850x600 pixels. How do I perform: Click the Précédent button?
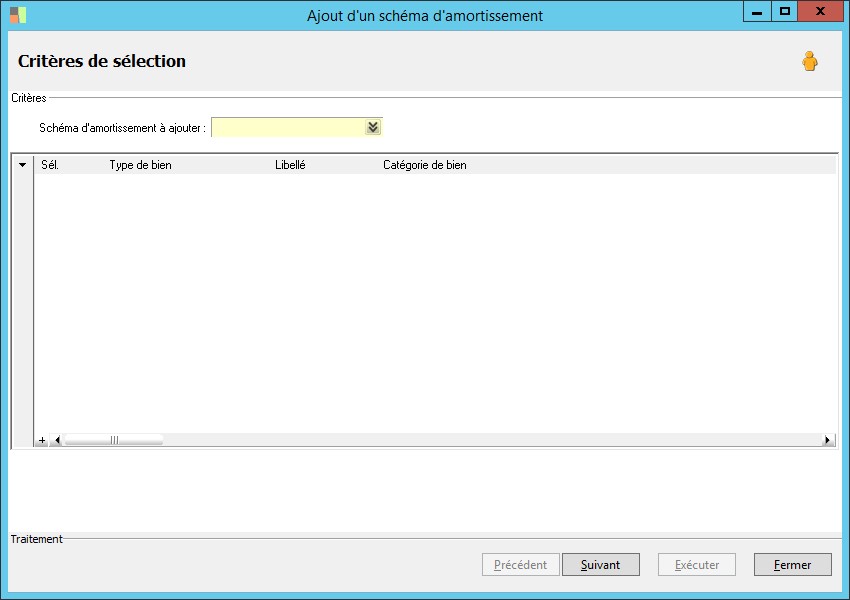click(x=520, y=565)
